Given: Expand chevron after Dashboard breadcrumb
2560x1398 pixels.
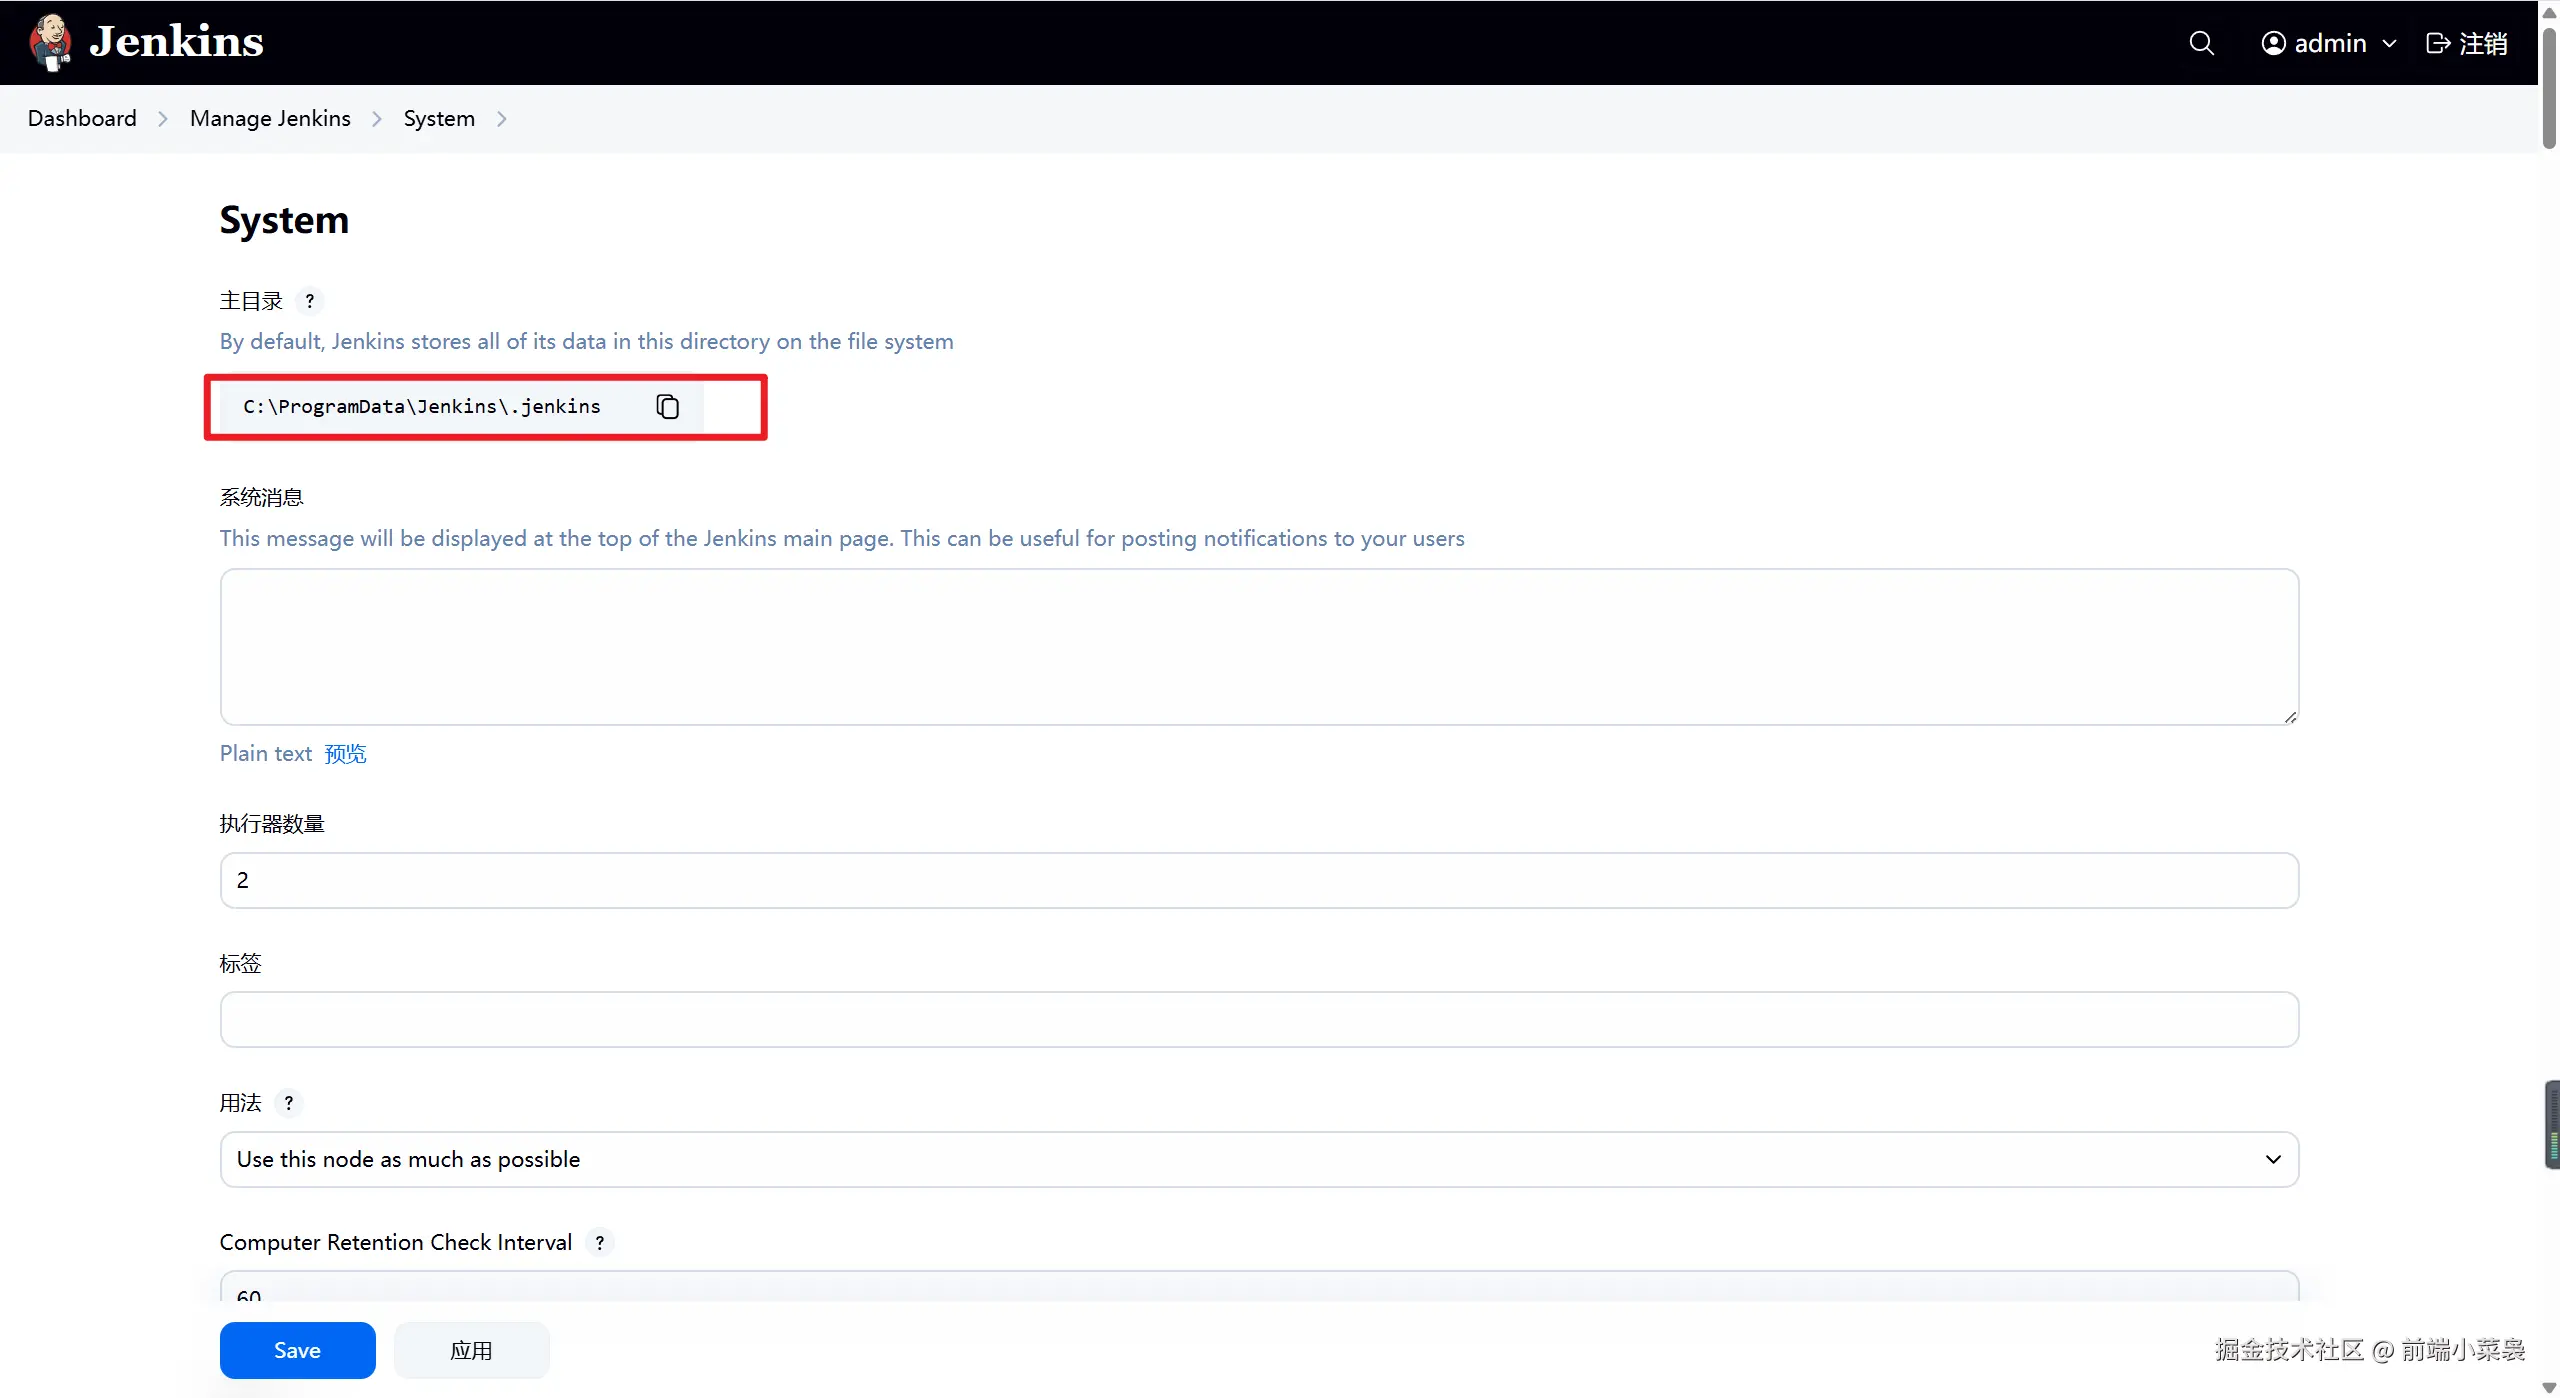Looking at the screenshot, I should 163,119.
